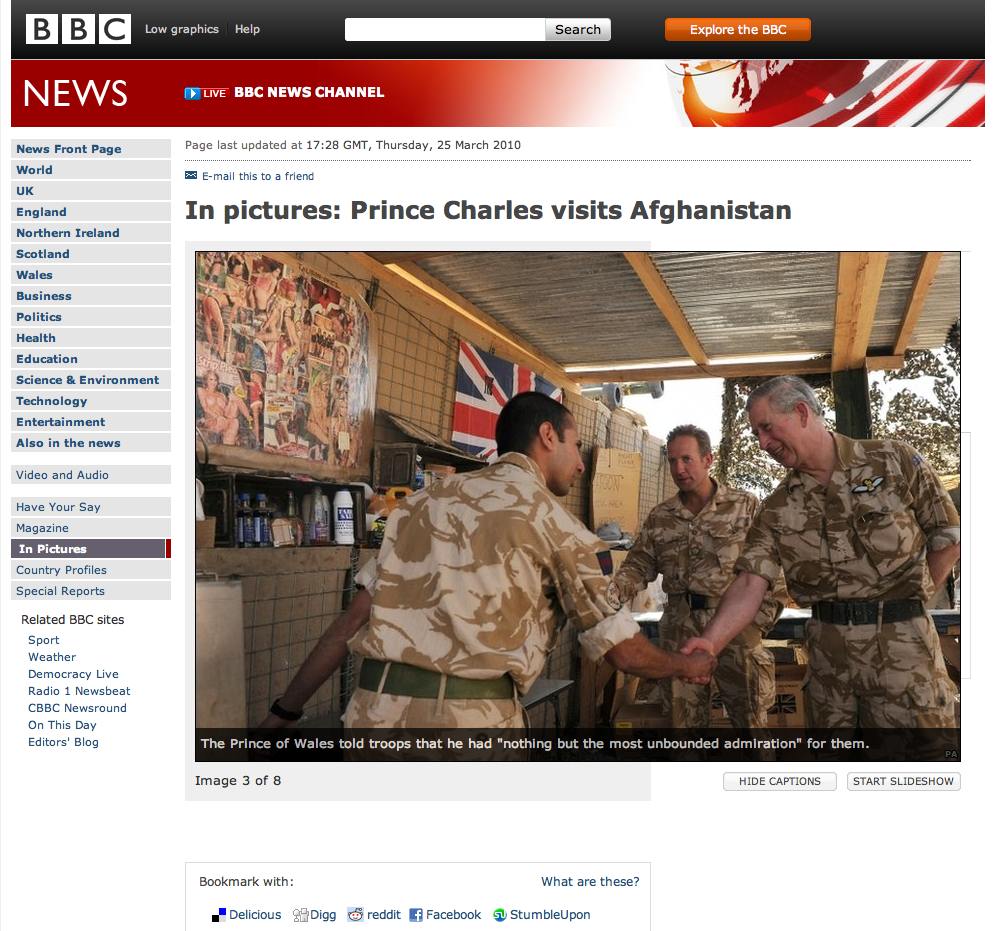Click the Delicious bookmark icon
Screen dimensions: 995x931
pyautogui.click(x=219, y=914)
